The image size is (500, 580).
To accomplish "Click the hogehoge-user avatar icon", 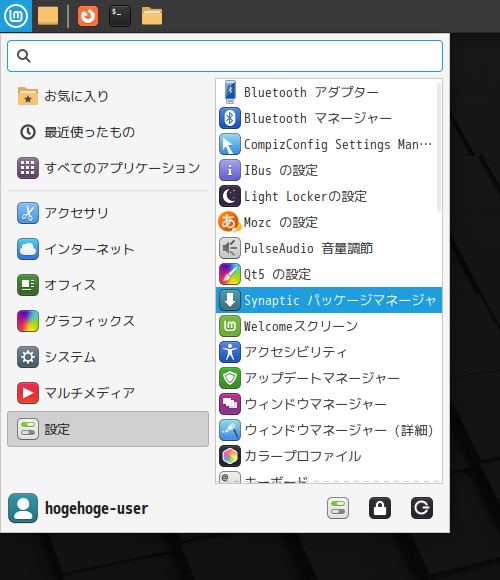I will [23, 508].
